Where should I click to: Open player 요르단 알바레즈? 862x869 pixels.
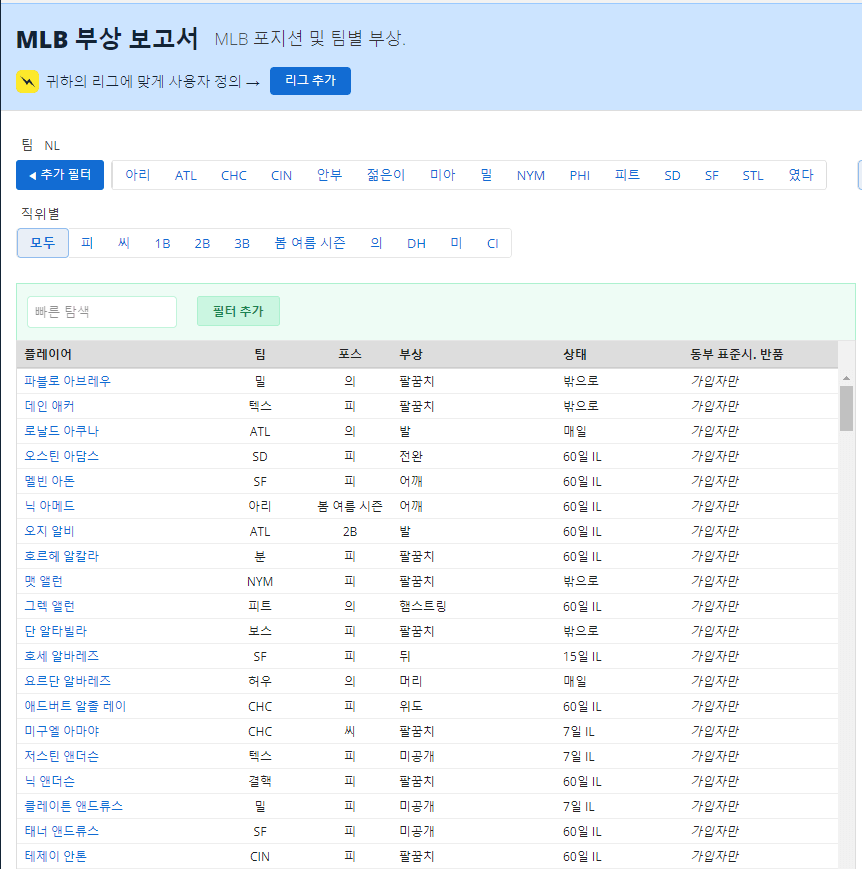(68, 681)
